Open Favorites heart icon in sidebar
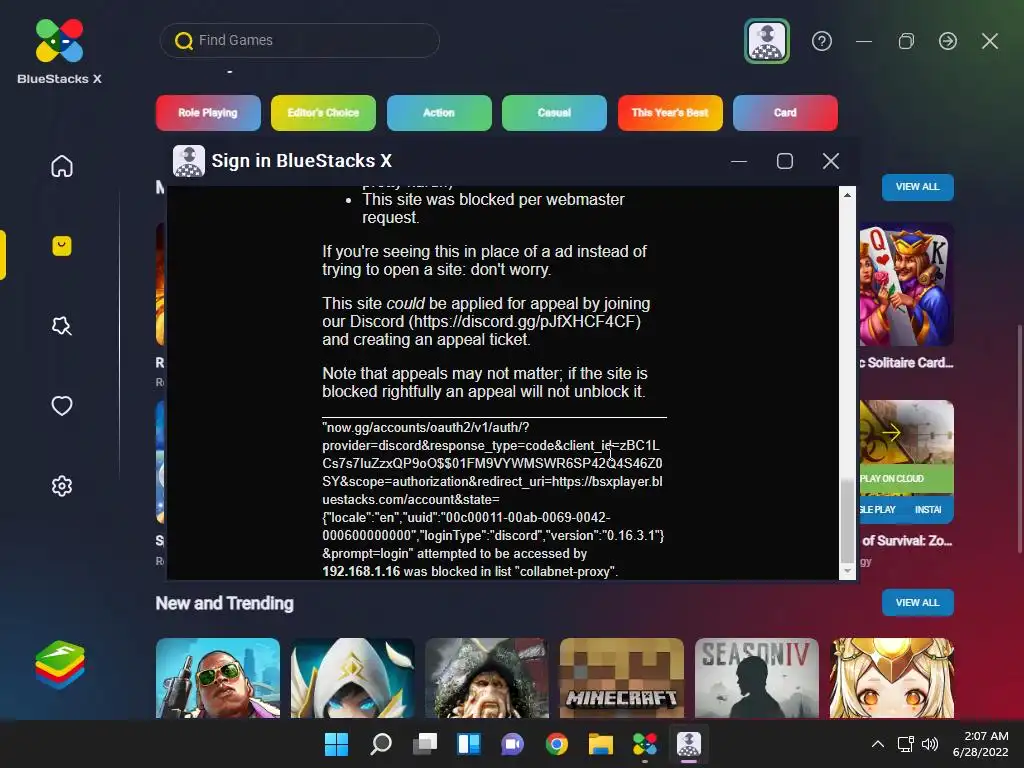The image size is (1024, 768). tap(62, 406)
